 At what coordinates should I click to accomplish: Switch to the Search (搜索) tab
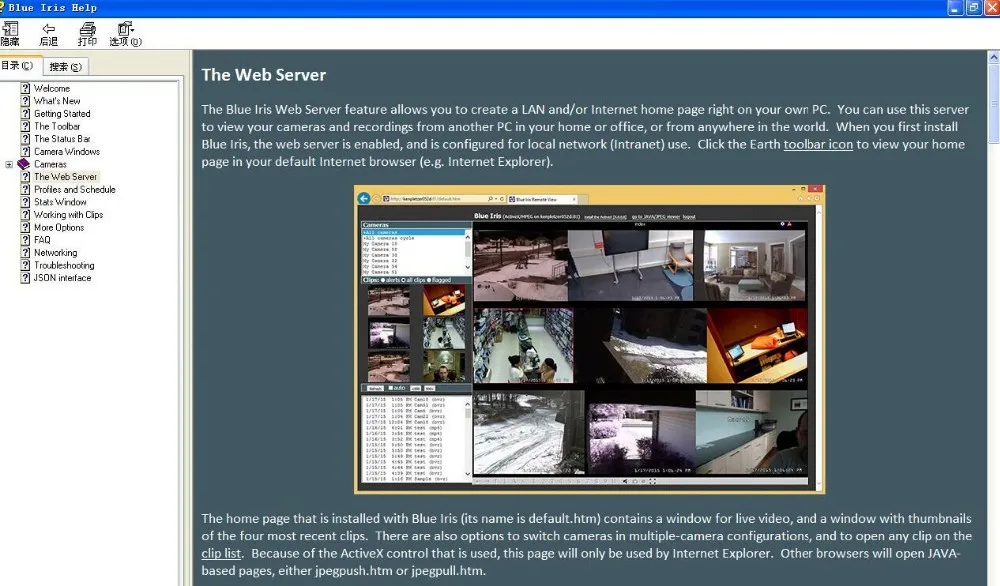coord(65,66)
